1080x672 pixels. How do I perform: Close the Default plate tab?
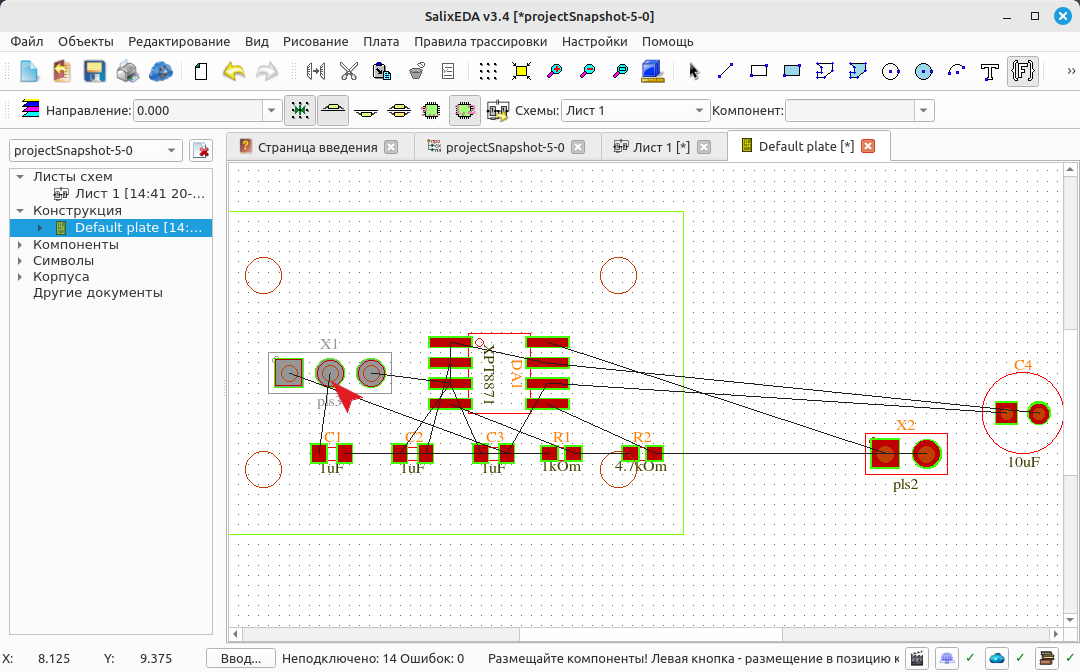coord(868,146)
